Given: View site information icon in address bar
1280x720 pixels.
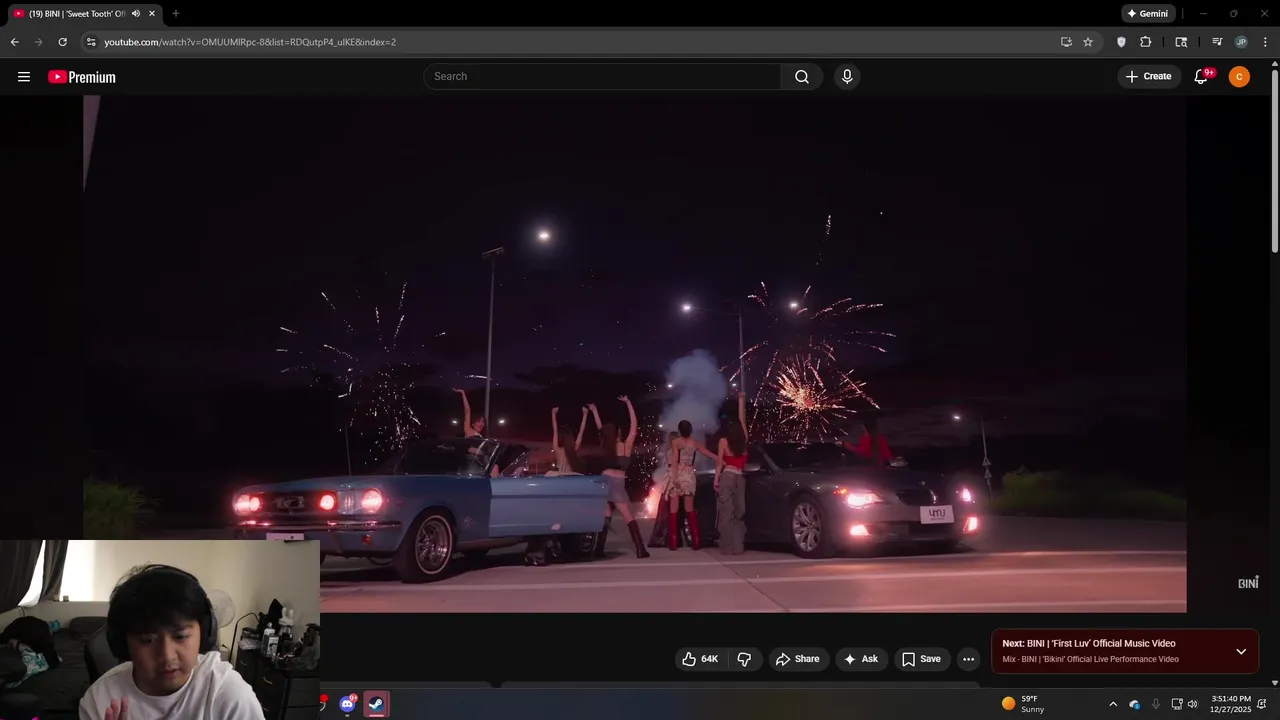Looking at the screenshot, I should pos(91,42).
